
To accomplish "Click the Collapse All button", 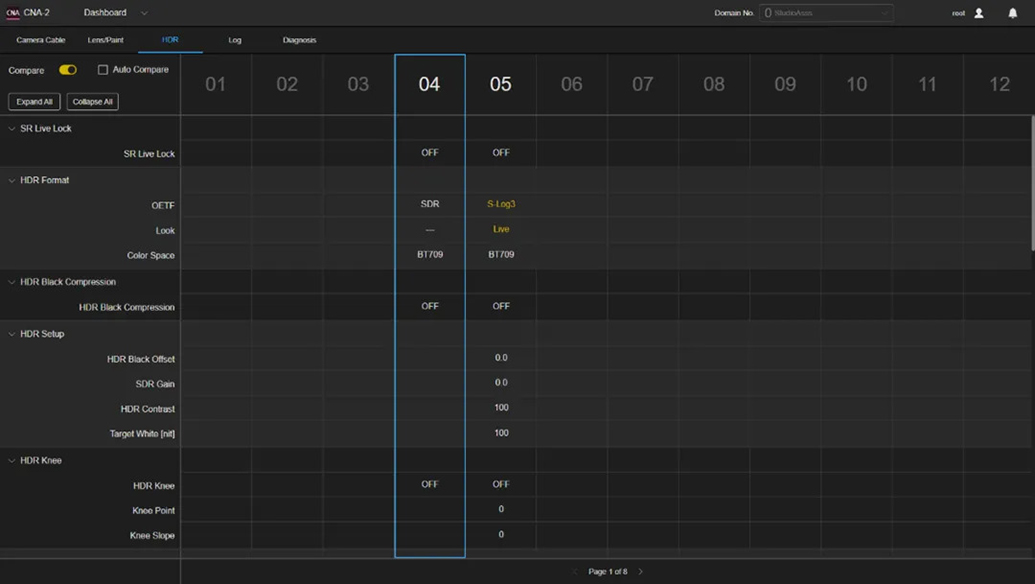I will 92,102.
